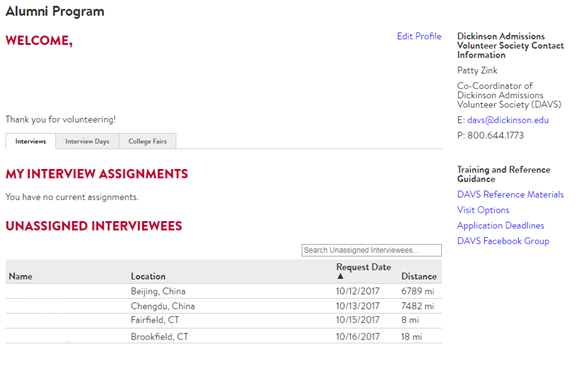Screen dimensions: 579x367
Task: Select the Chengdu, China row
Action: pyautogui.click(x=223, y=306)
